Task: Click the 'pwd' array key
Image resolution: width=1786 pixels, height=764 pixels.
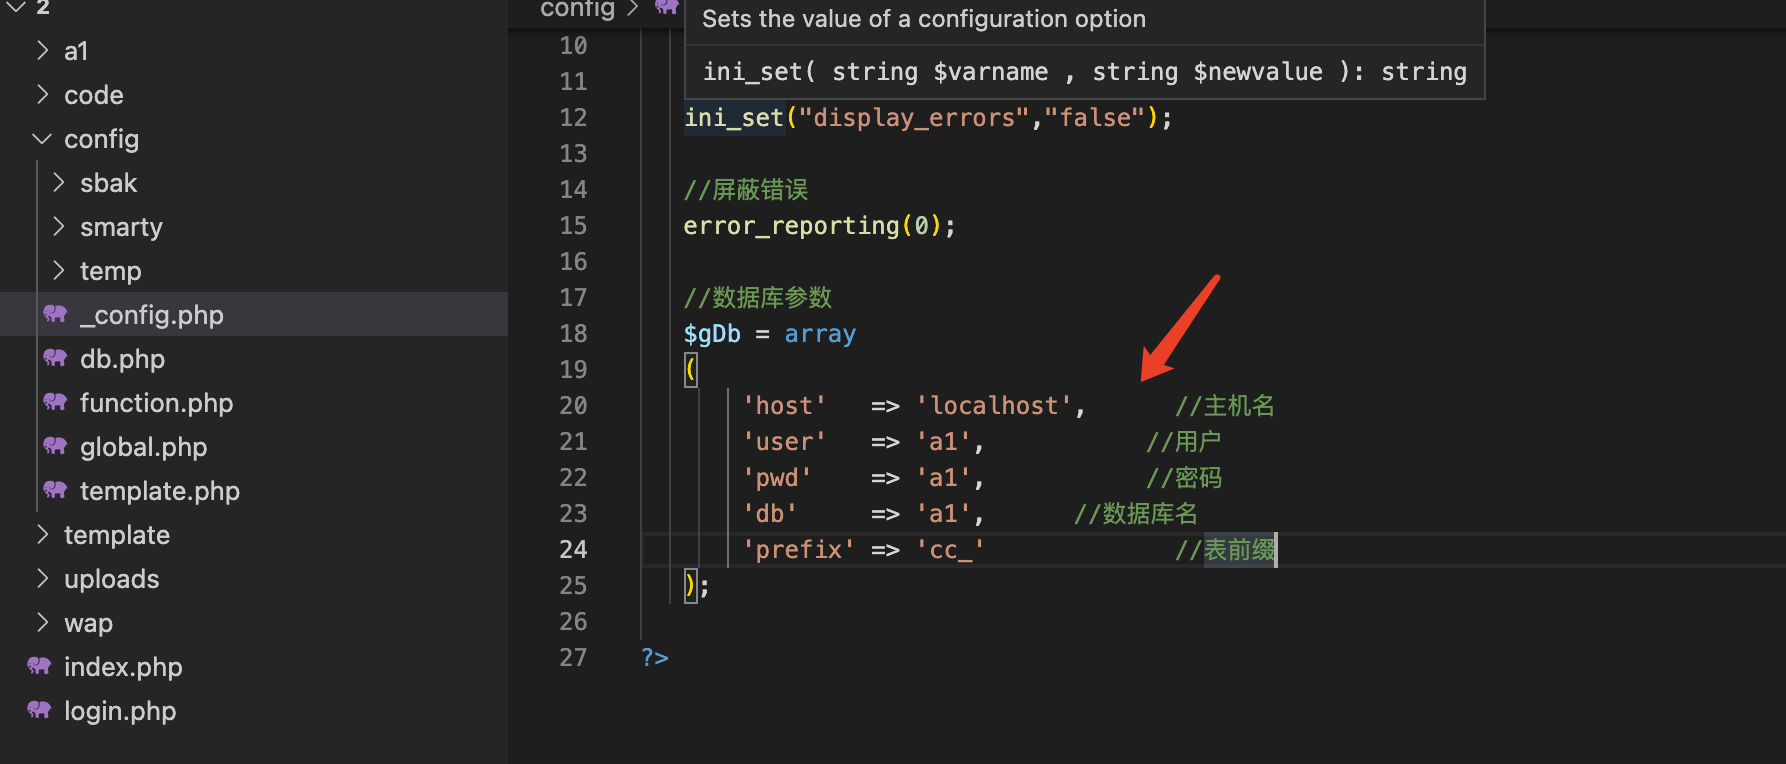Action: pos(777,478)
